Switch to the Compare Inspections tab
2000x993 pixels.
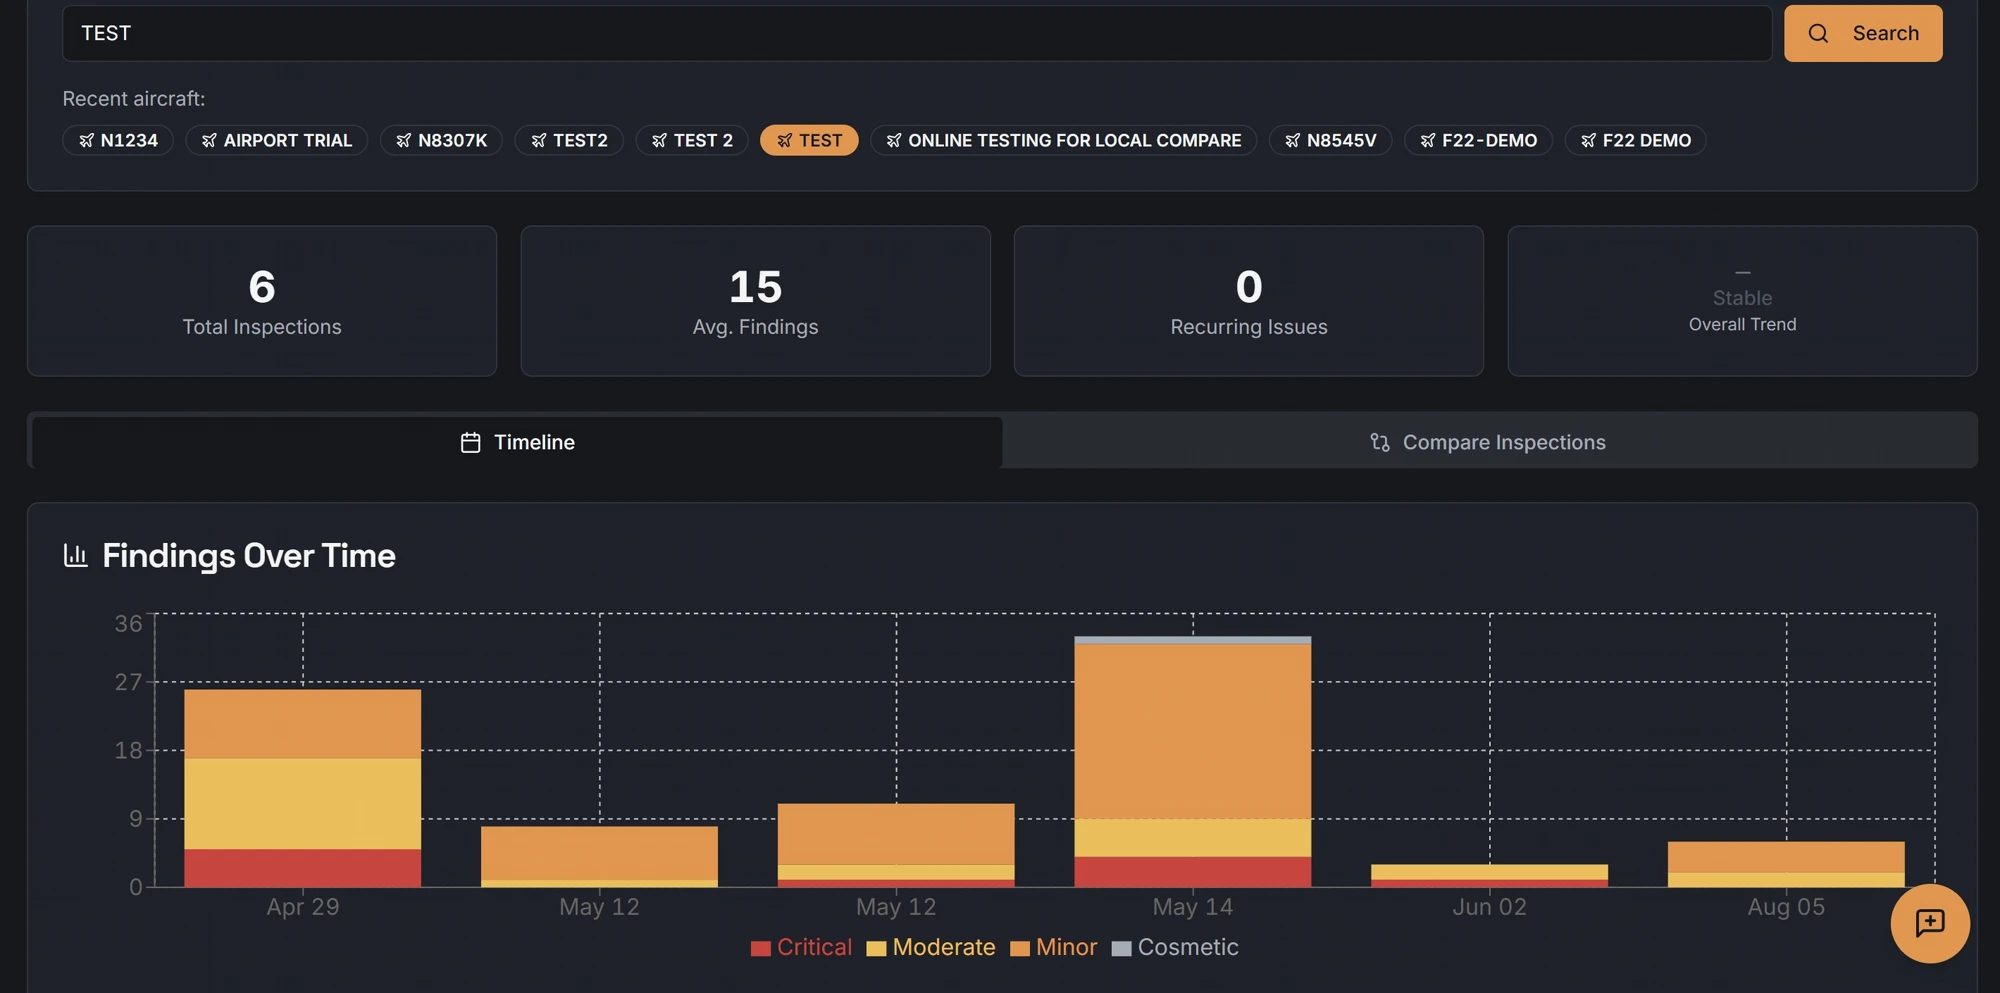click(1488, 442)
